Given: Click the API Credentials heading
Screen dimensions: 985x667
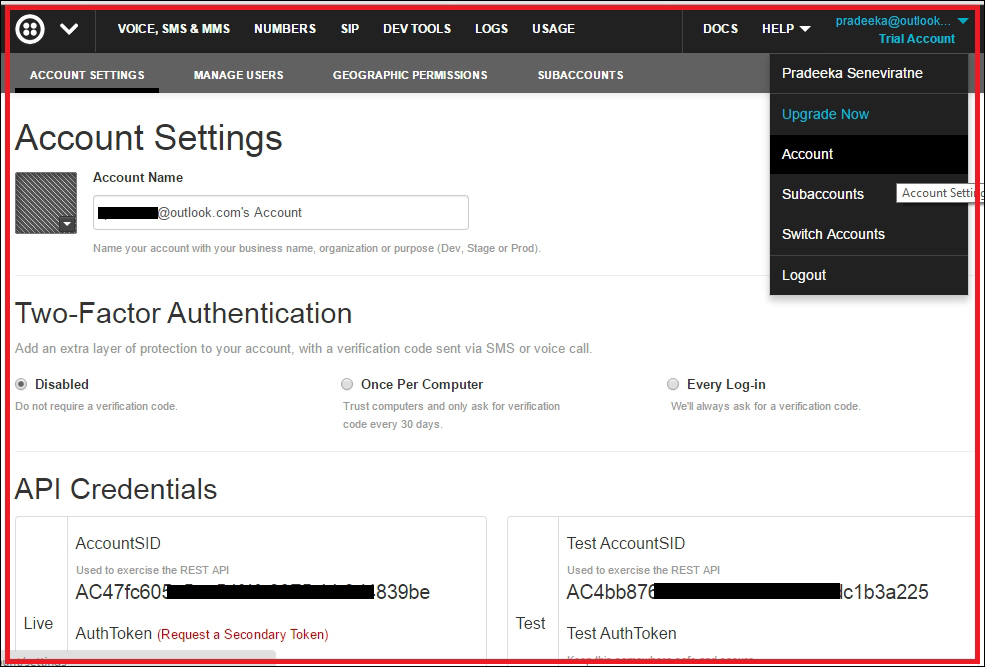Looking at the screenshot, I should pos(116,489).
